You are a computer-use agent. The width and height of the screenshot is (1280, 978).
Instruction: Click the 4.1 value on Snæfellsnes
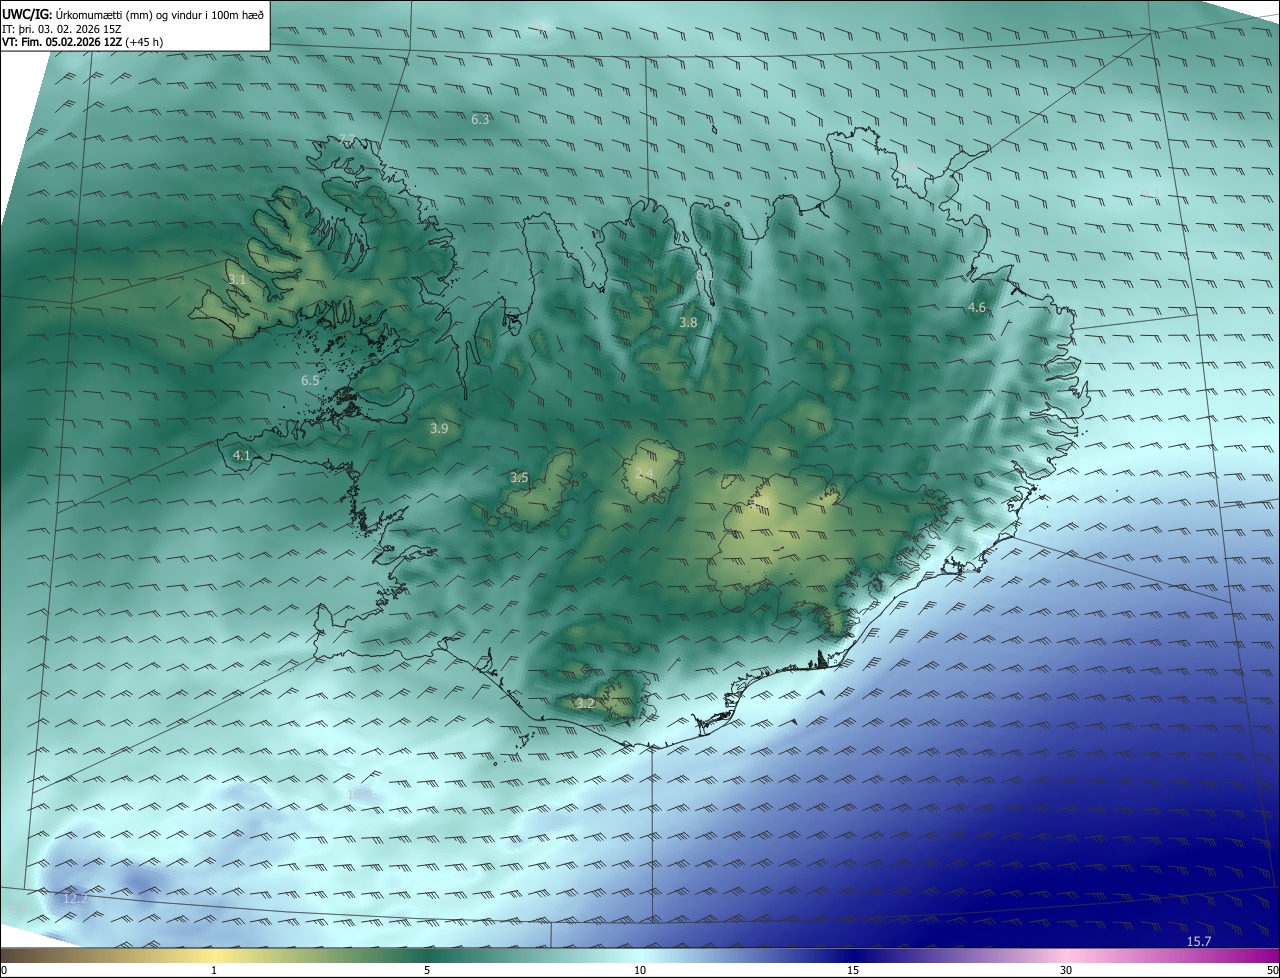click(x=241, y=456)
